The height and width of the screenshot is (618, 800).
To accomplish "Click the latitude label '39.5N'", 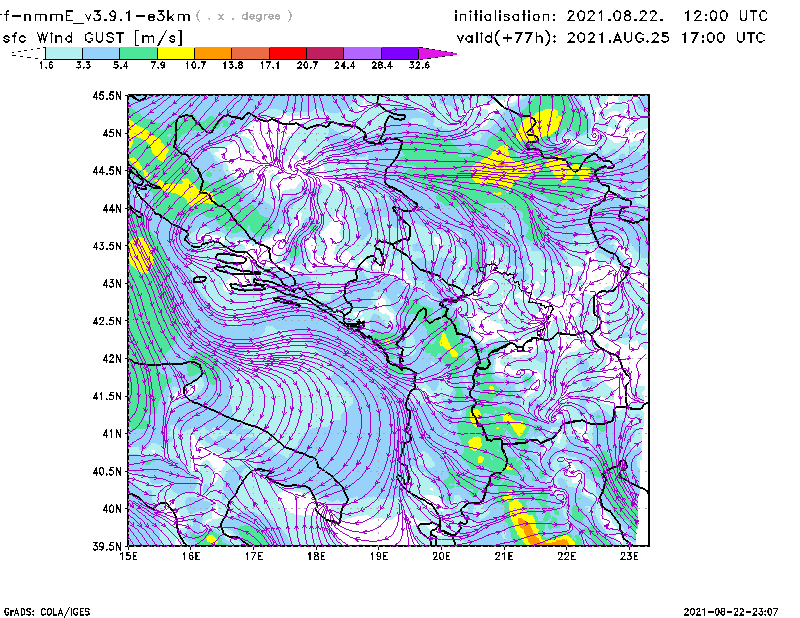I will (x=107, y=546).
